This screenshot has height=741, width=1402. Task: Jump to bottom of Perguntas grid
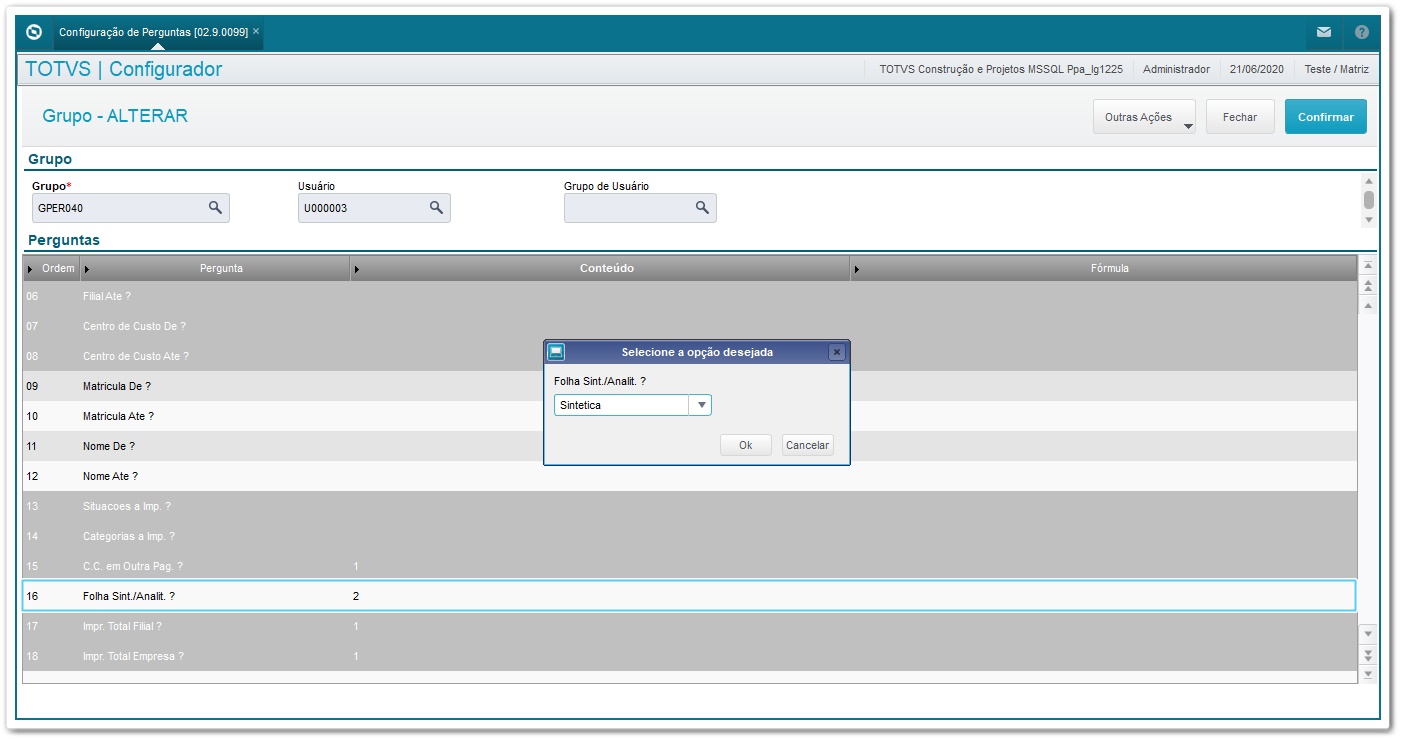coord(1368,673)
